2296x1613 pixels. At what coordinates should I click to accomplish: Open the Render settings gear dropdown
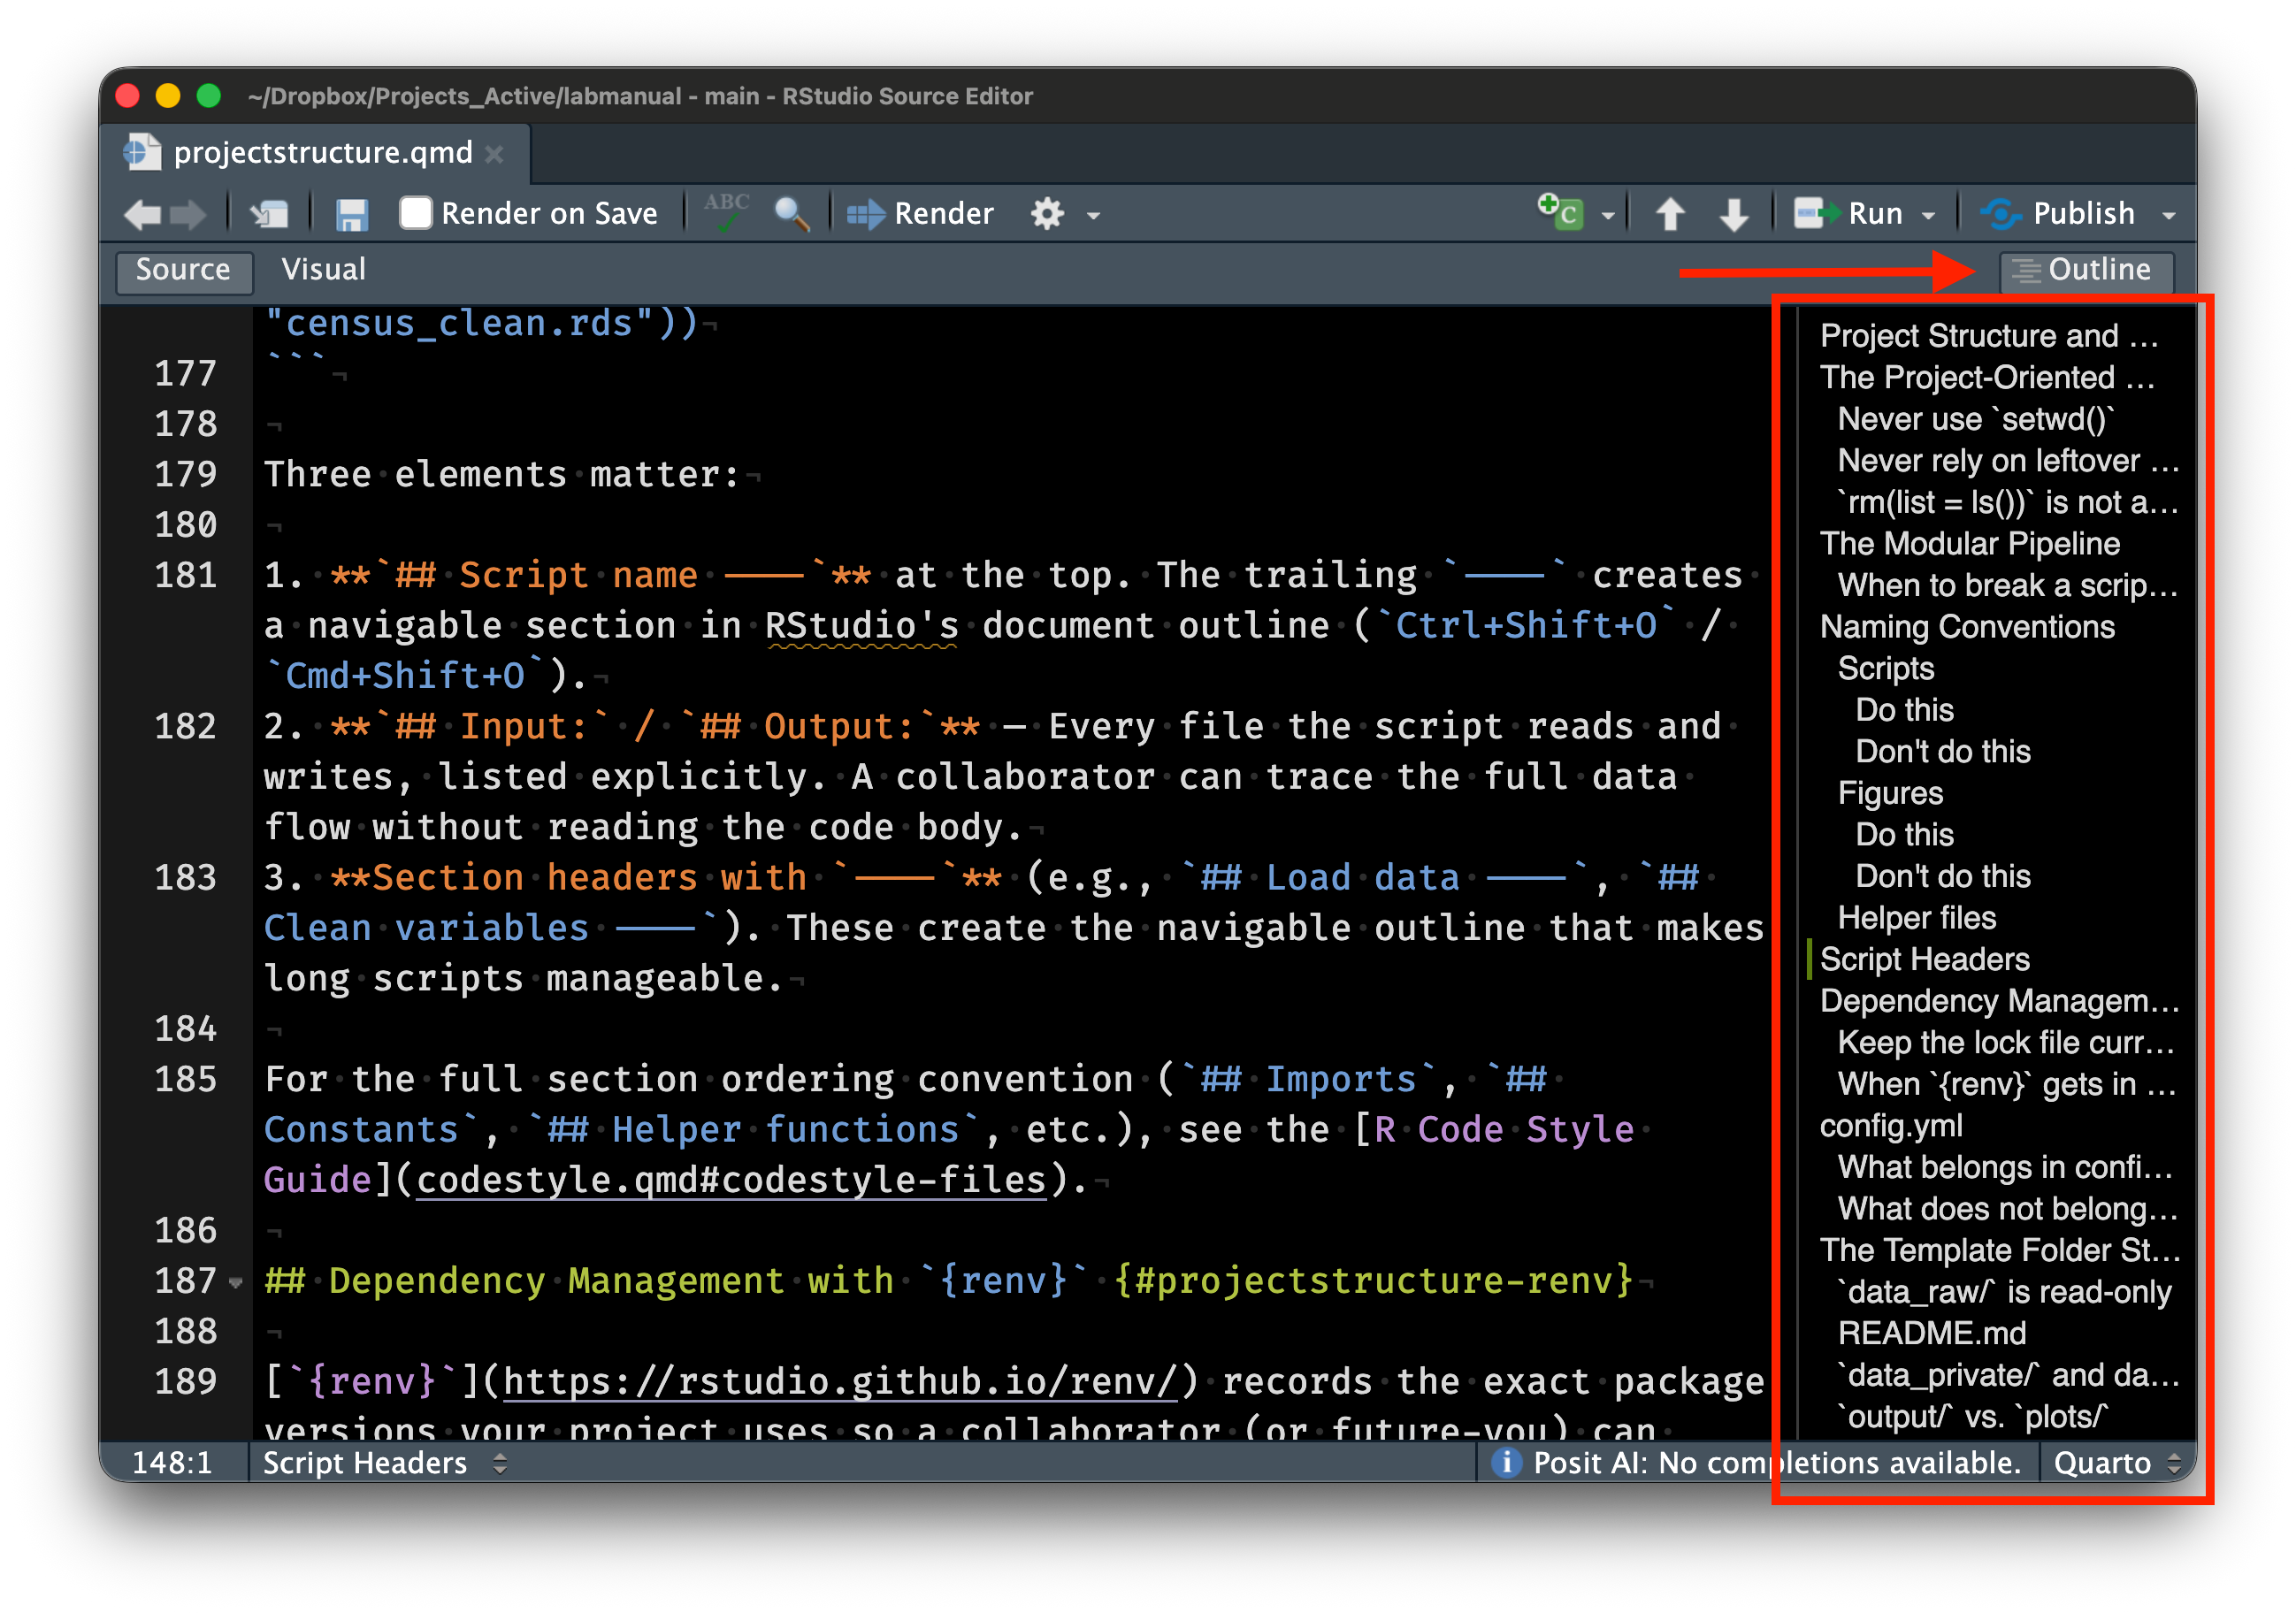pos(1055,213)
